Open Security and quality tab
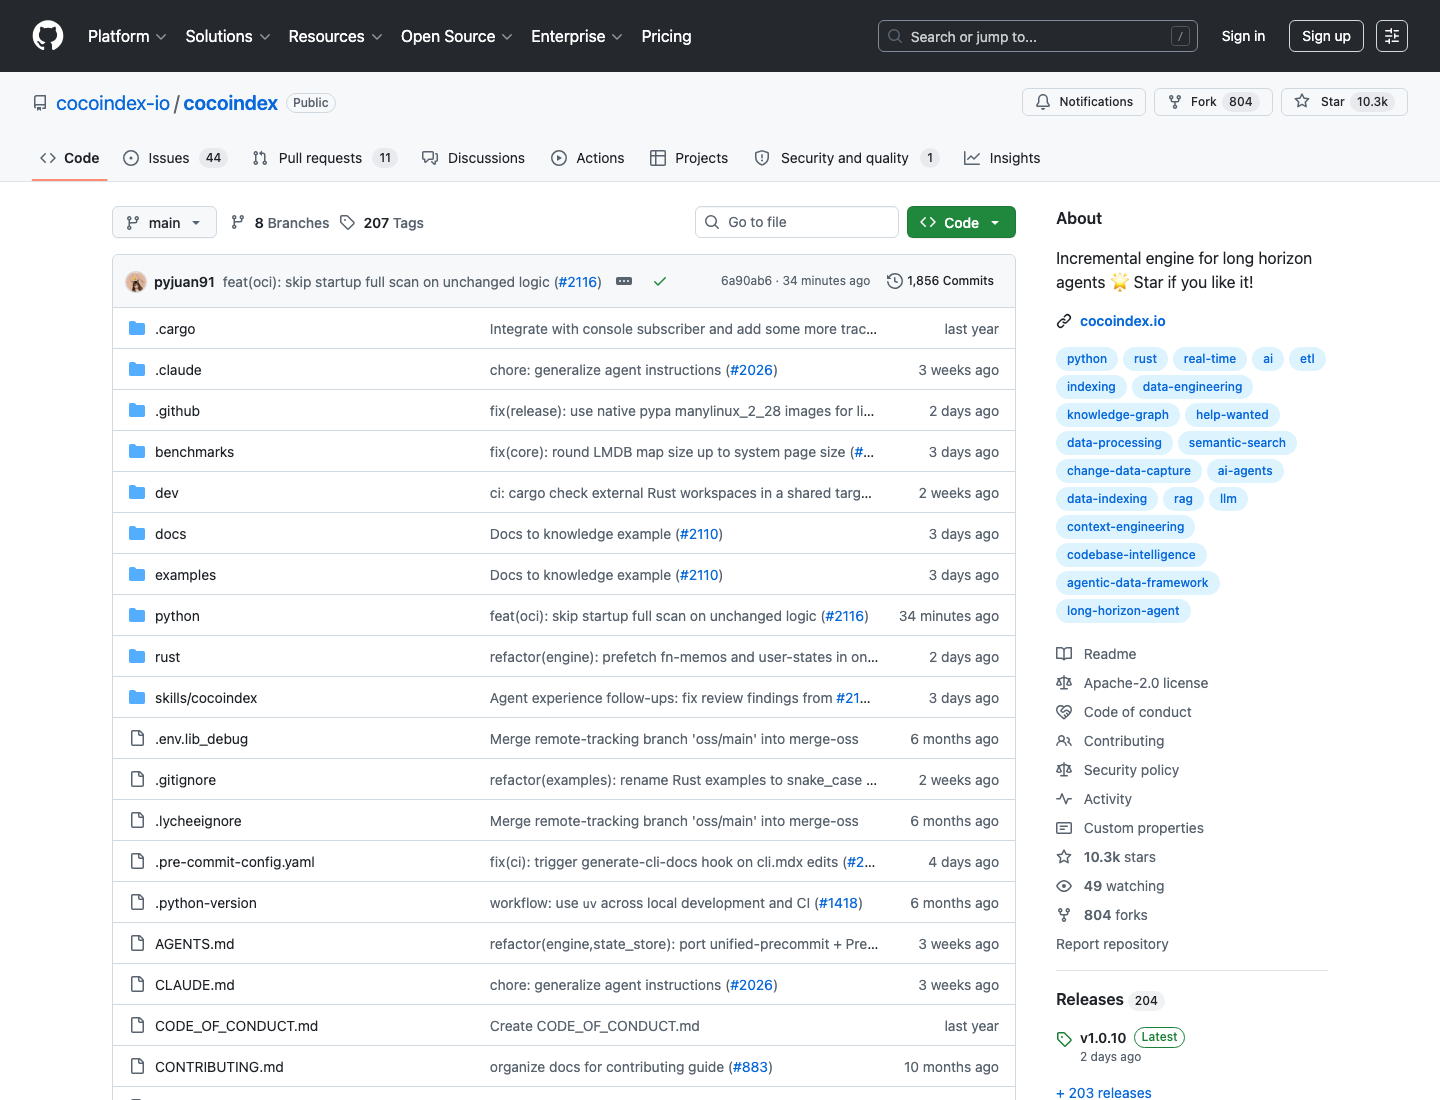 (x=846, y=158)
